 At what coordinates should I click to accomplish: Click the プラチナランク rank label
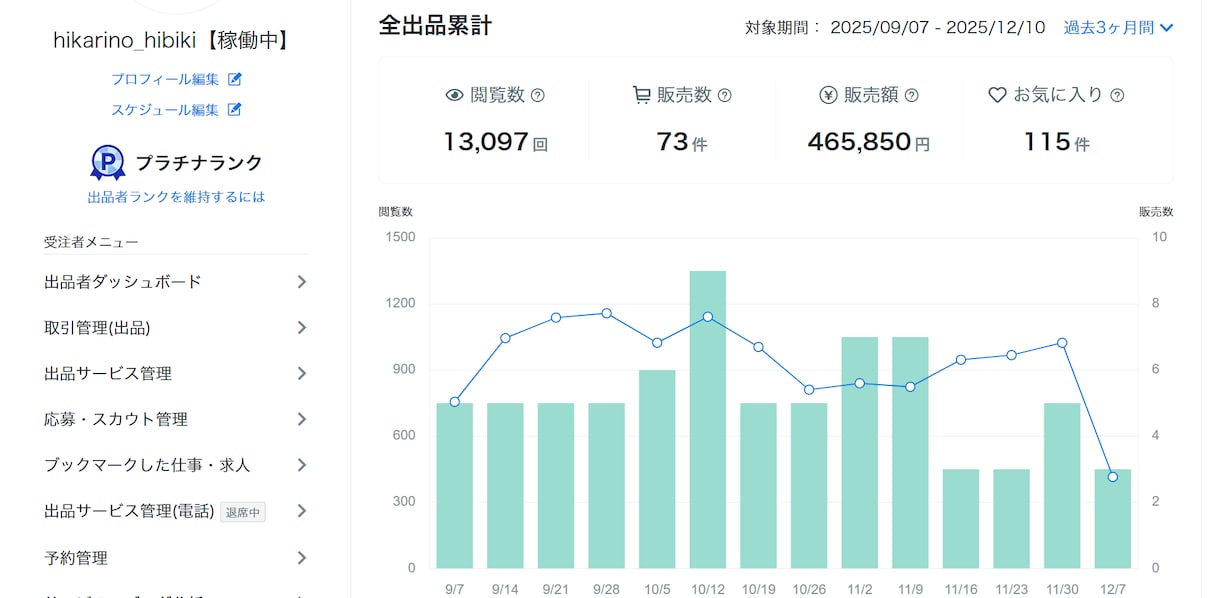(x=199, y=163)
